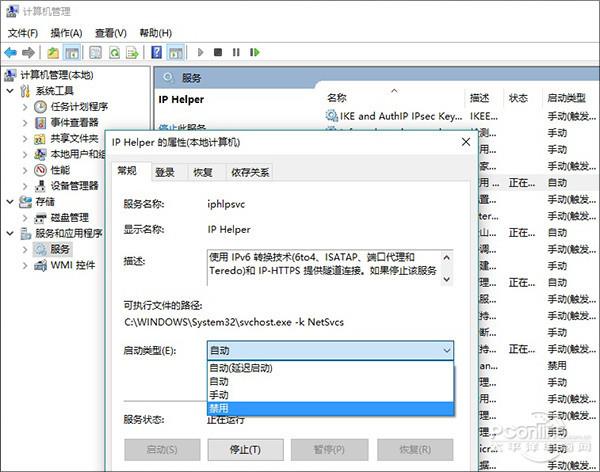Collapse the 系统工具 tree node
The height and width of the screenshot is (472, 600).
click(10, 91)
